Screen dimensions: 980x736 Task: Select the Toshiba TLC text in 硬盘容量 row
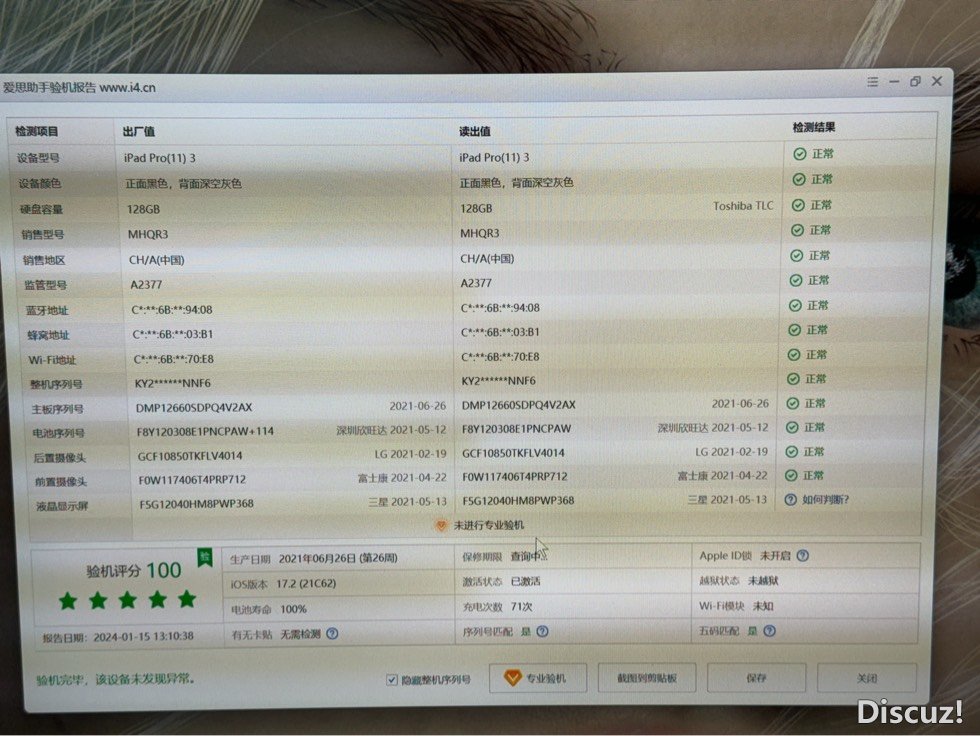click(743, 206)
